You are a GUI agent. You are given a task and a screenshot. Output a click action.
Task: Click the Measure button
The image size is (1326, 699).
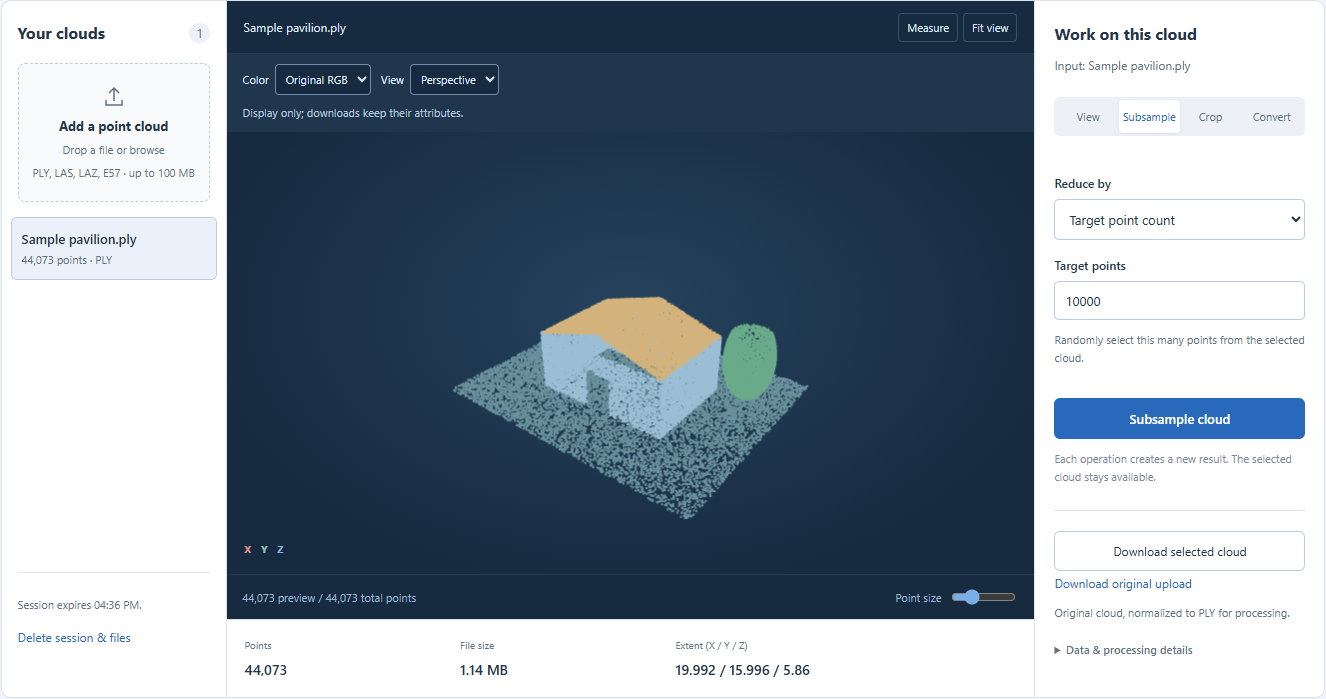[928, 28]
